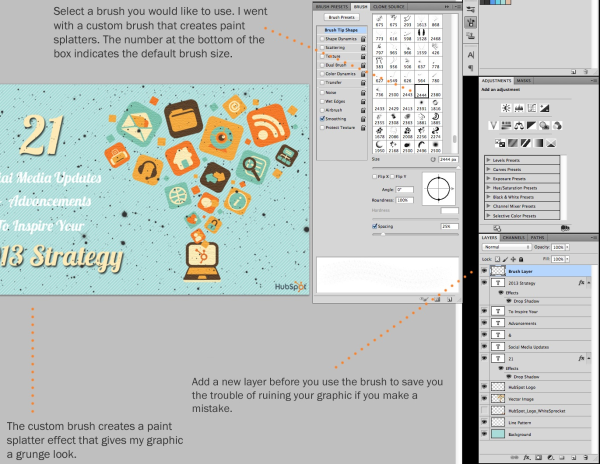Expand Hue/Saturation Presets
Screen dimensions: 600x464
click(x=489, y=187)
